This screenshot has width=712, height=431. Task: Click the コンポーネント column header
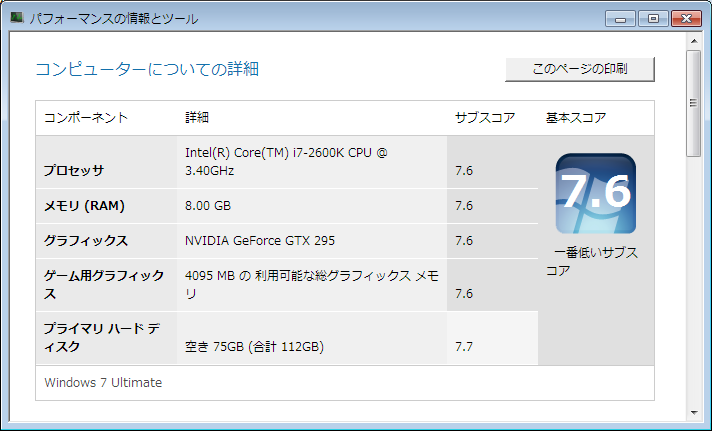click(86, 118)
